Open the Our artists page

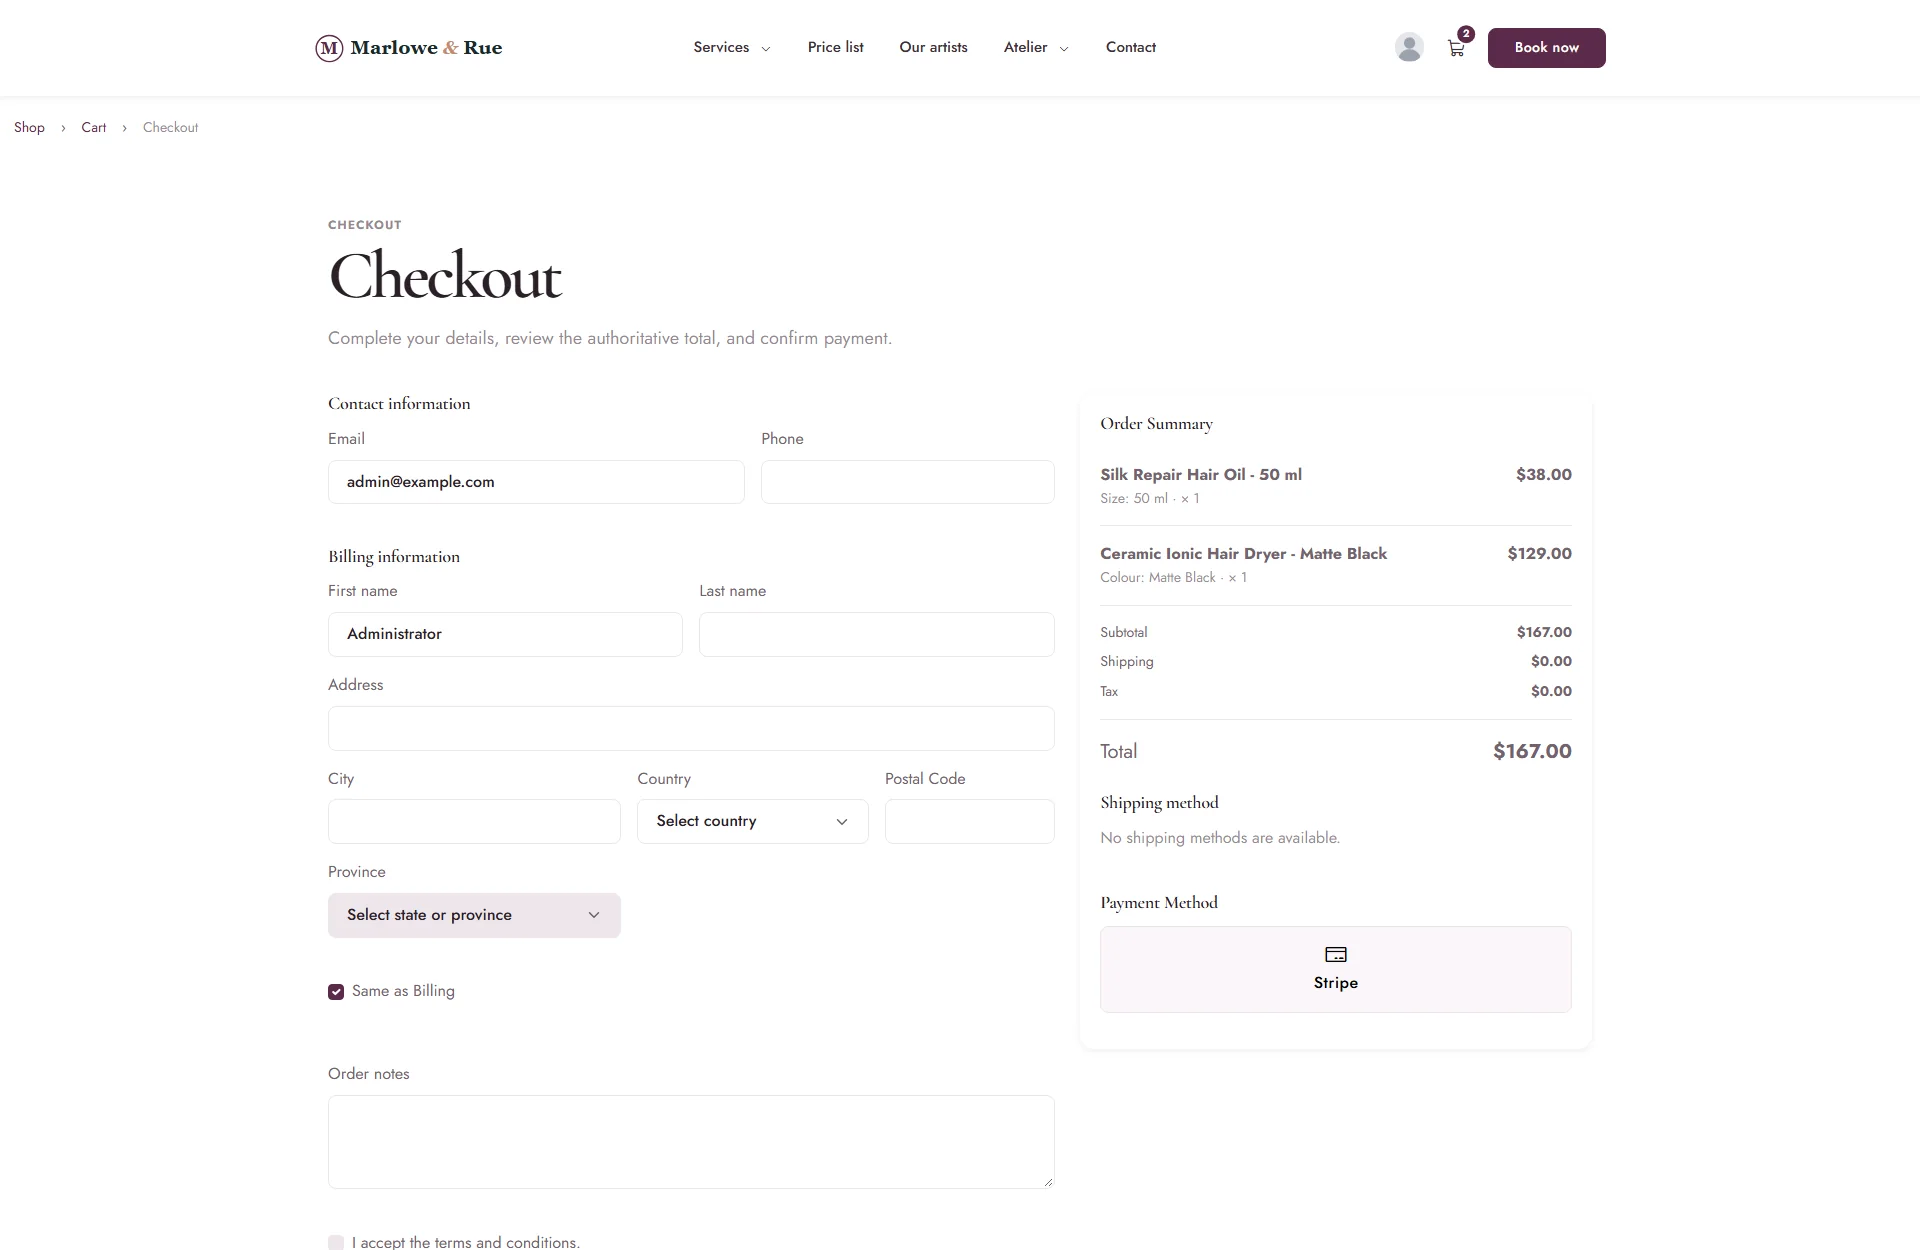[x=933, y=47]
